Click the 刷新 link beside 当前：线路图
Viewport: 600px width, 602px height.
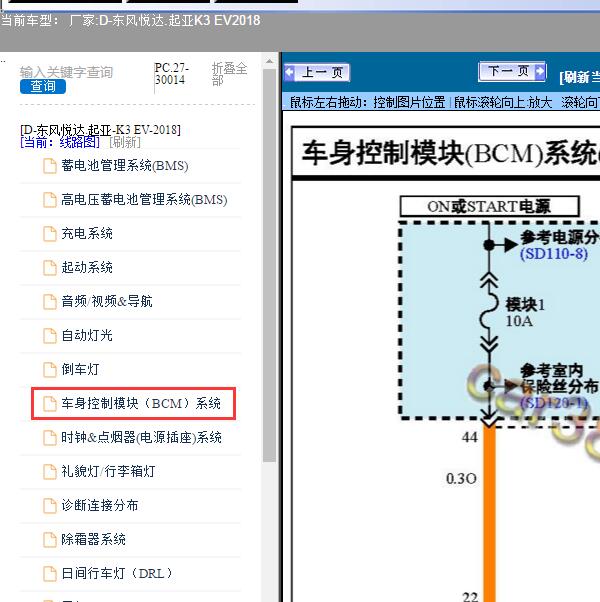tap(125, 142)
